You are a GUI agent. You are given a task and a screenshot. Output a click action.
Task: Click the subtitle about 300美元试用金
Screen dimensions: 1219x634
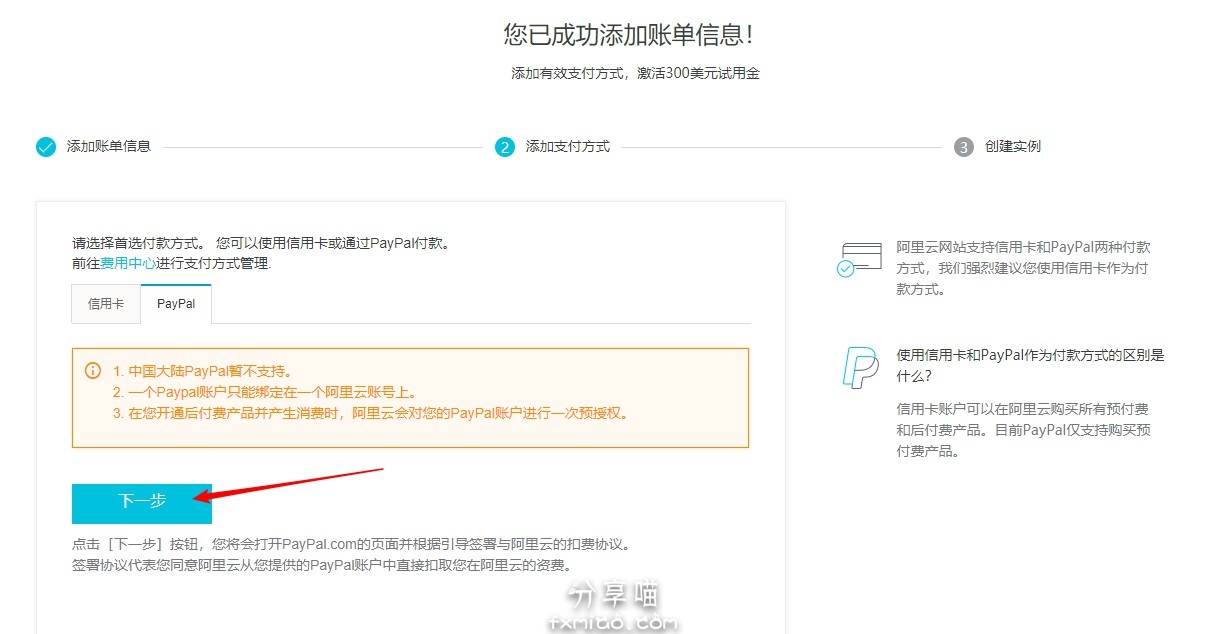636,73
